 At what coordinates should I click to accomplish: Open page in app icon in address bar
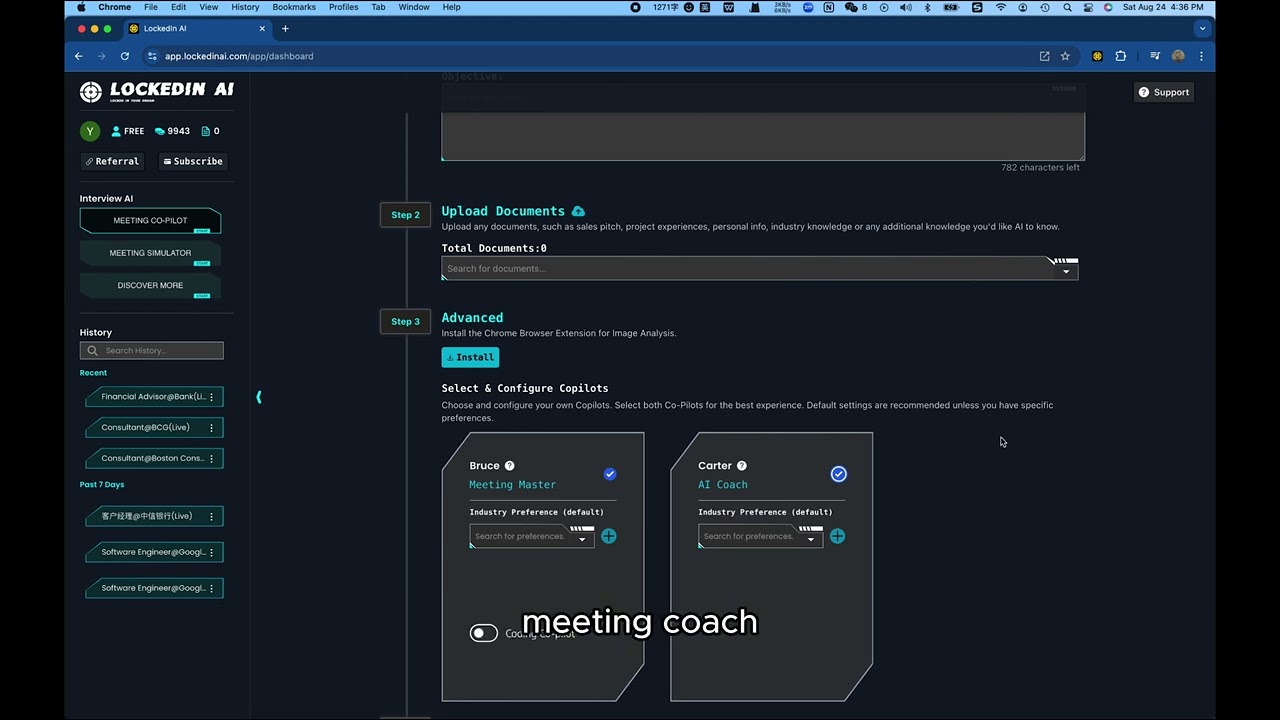click(x=1044, y=56)
